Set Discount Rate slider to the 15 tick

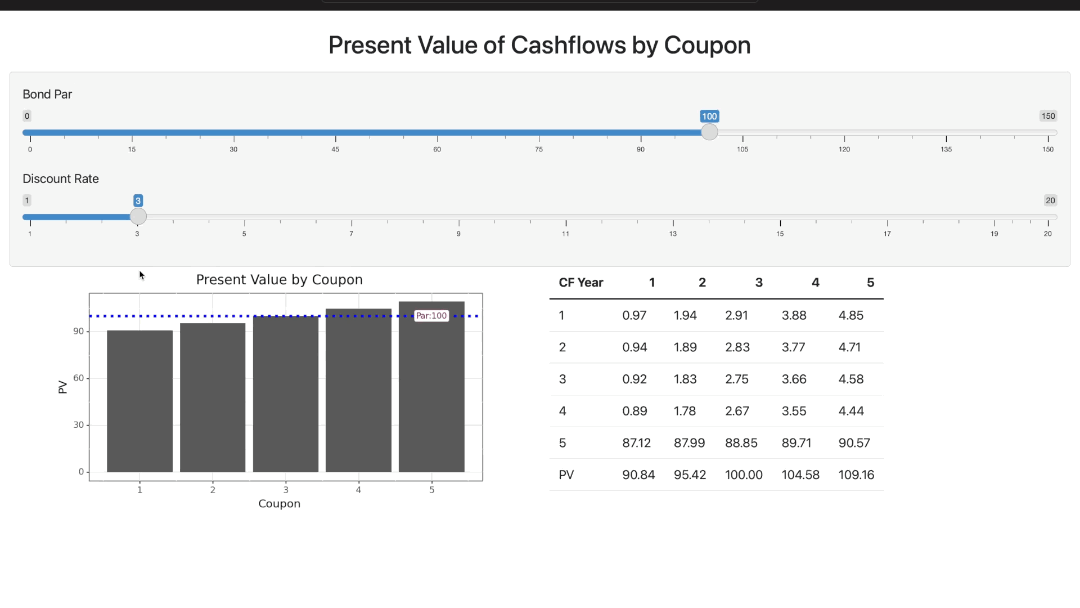coord(780,216)
